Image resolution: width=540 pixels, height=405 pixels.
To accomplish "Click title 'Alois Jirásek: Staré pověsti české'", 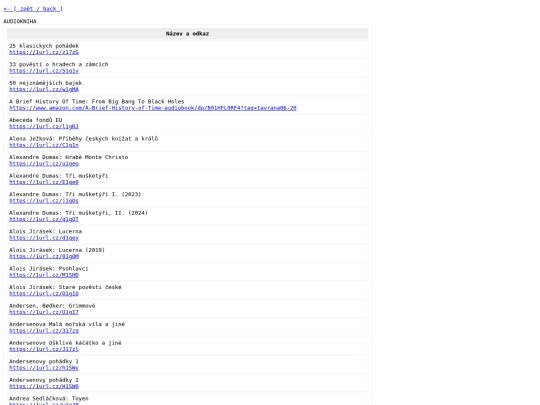I will [x=65, y=288].
